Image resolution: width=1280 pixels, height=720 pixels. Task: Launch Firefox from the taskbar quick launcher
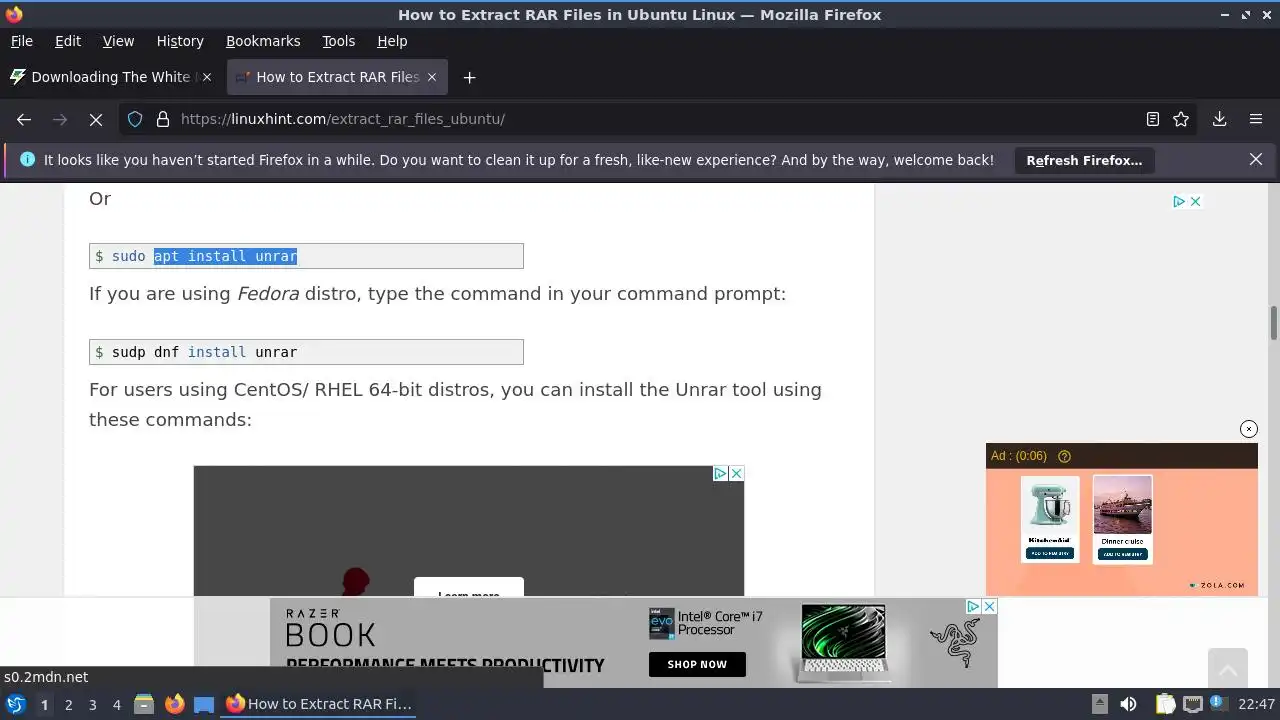tap(174, 704)
